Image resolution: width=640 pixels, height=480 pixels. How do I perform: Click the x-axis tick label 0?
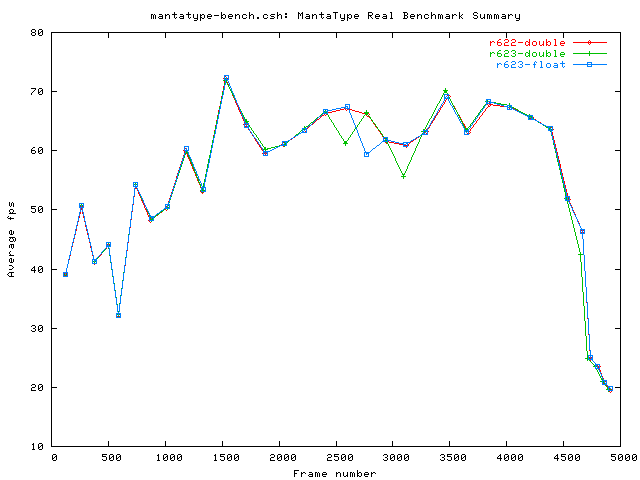pos(54,458)
